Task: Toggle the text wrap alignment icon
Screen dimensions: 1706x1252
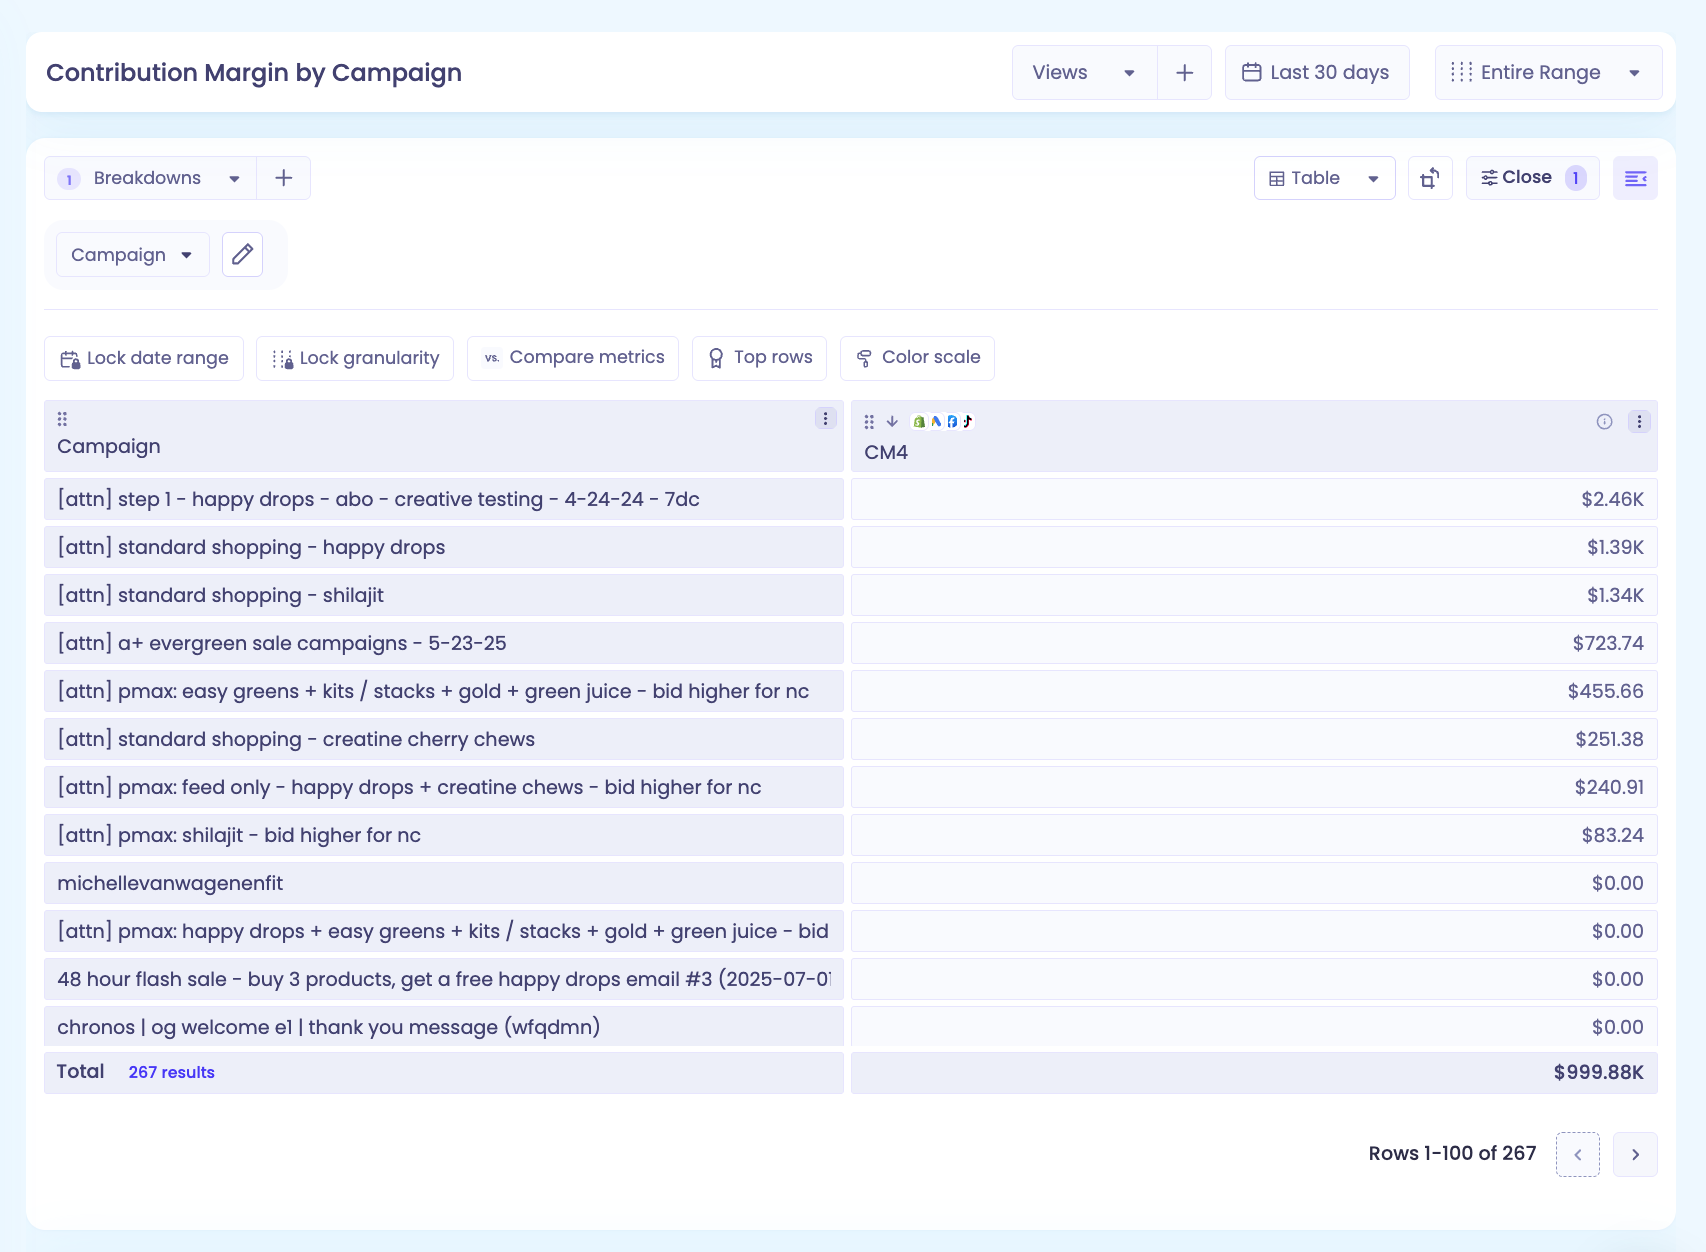Action: [x=1635, y=178]
